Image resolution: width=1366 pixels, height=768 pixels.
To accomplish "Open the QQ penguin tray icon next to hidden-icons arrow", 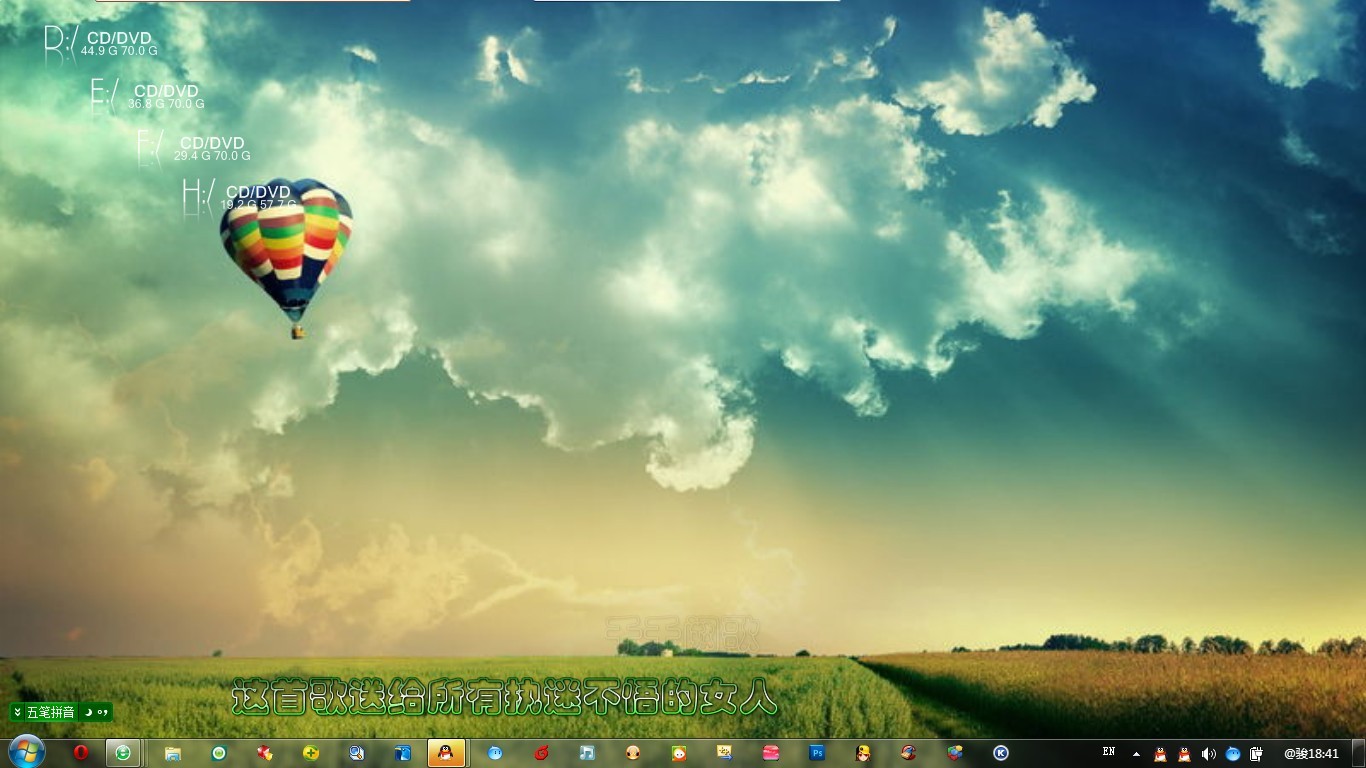I will 1160,754.
